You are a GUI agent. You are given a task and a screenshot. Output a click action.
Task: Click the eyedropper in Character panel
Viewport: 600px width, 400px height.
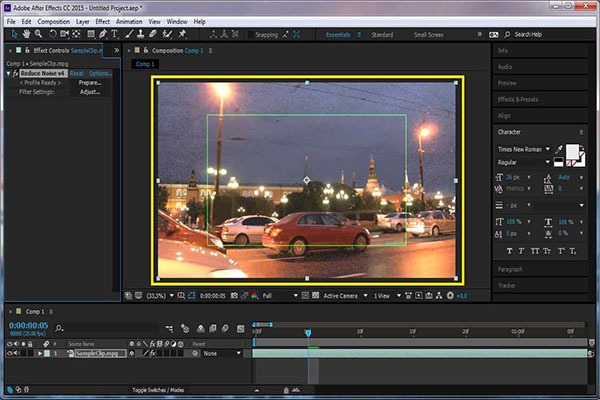pyautogui.click(x=559, y=149)
